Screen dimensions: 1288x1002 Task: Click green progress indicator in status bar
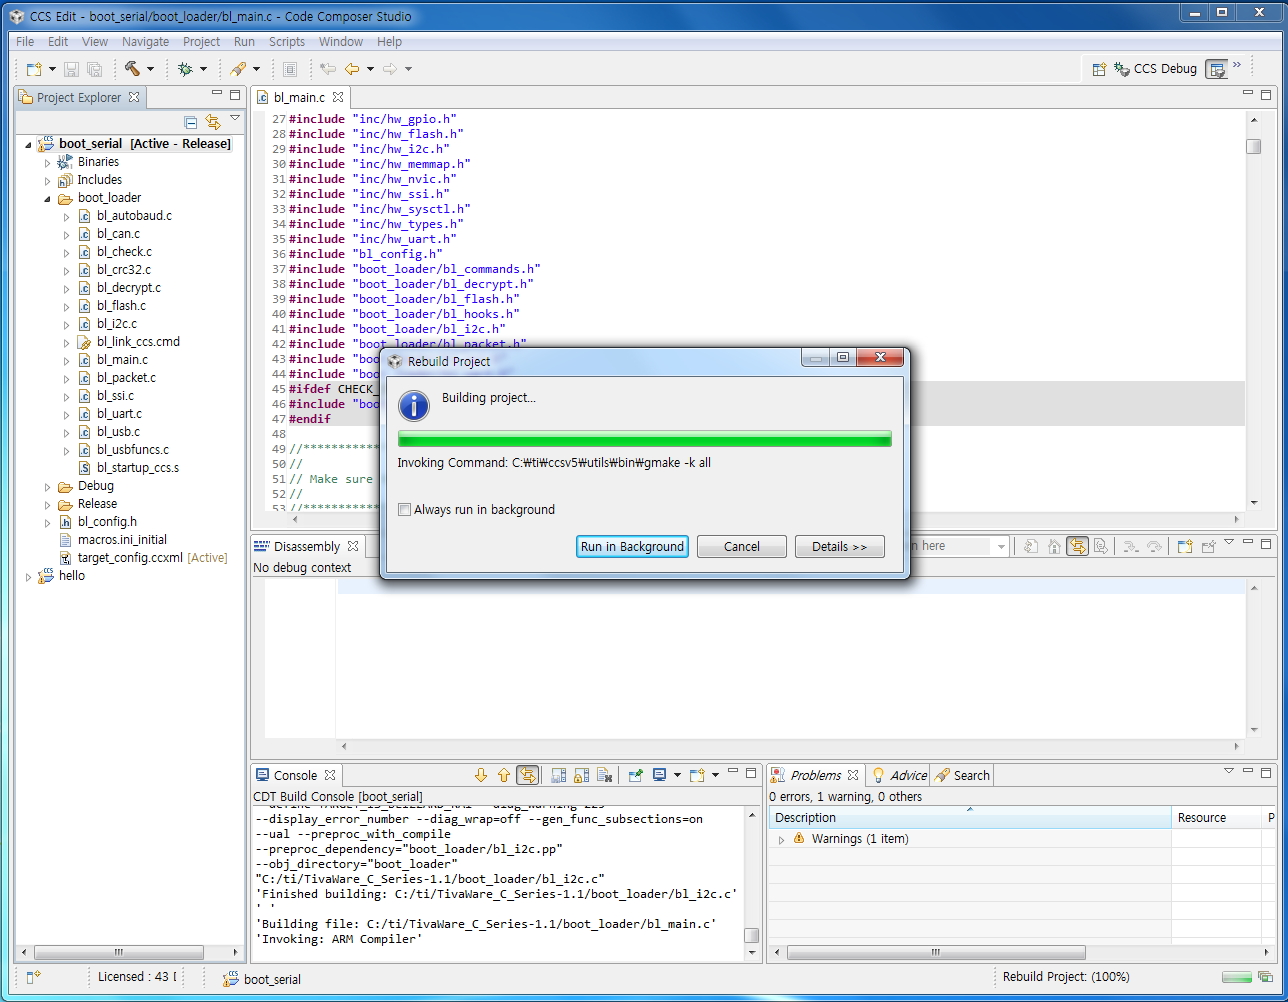pos(1237,977)
